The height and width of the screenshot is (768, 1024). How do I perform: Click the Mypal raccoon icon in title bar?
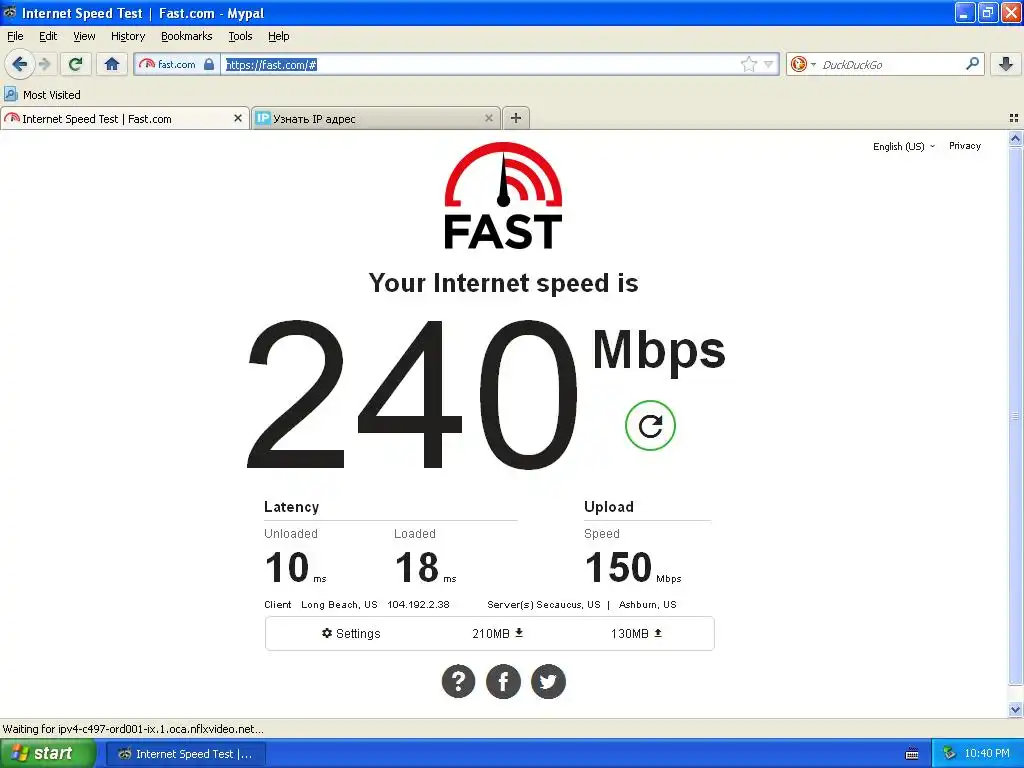point(10,12)
